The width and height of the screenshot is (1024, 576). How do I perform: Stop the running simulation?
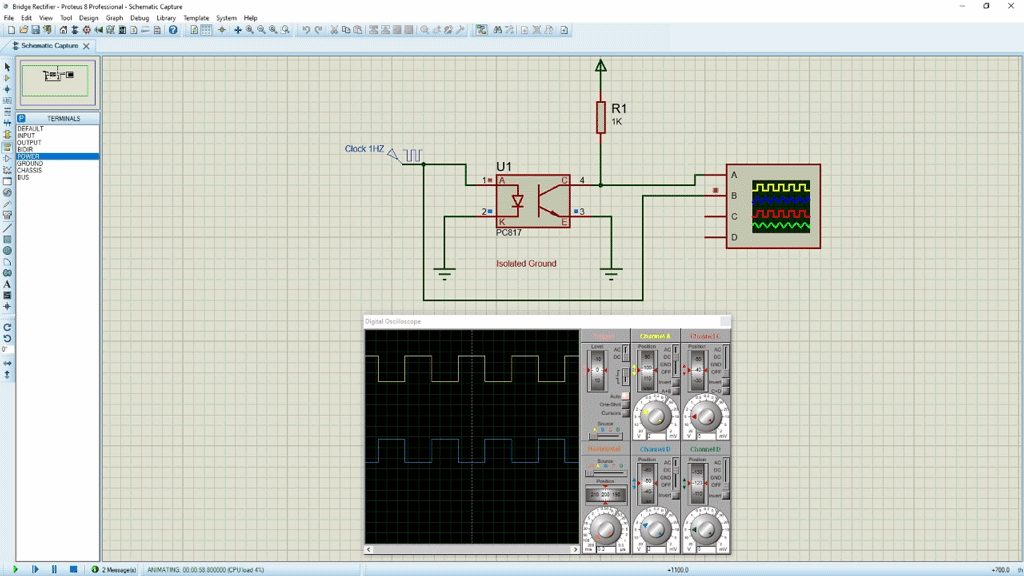point(73,569)
